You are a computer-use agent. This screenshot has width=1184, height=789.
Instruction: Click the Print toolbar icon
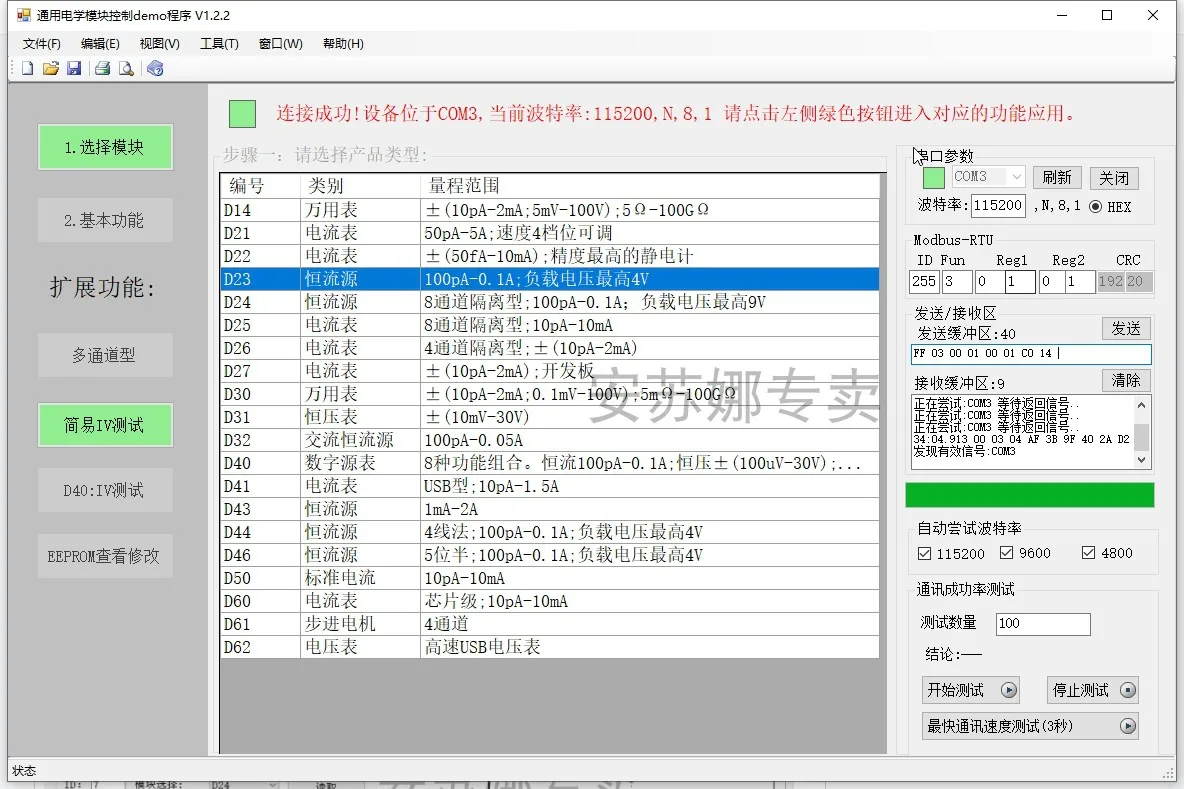[x=102, y=68]
